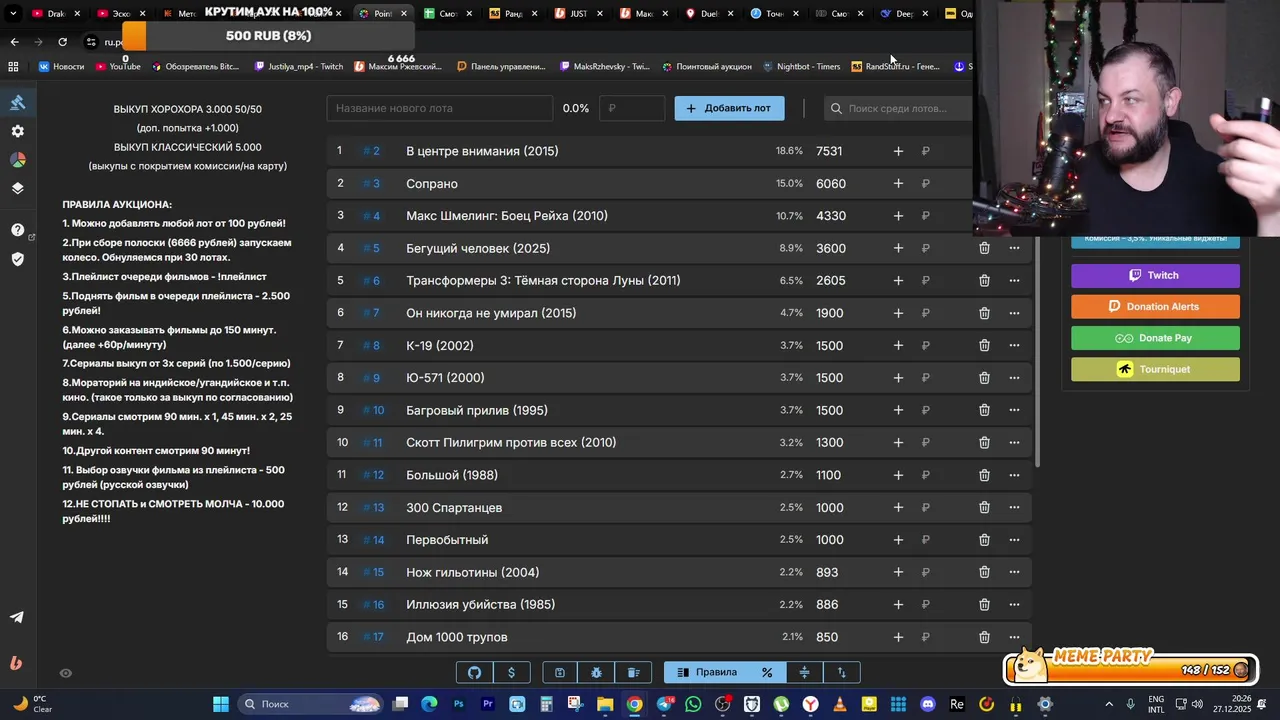
Task: Switch to the JUST browser tab
Action: 578,14
